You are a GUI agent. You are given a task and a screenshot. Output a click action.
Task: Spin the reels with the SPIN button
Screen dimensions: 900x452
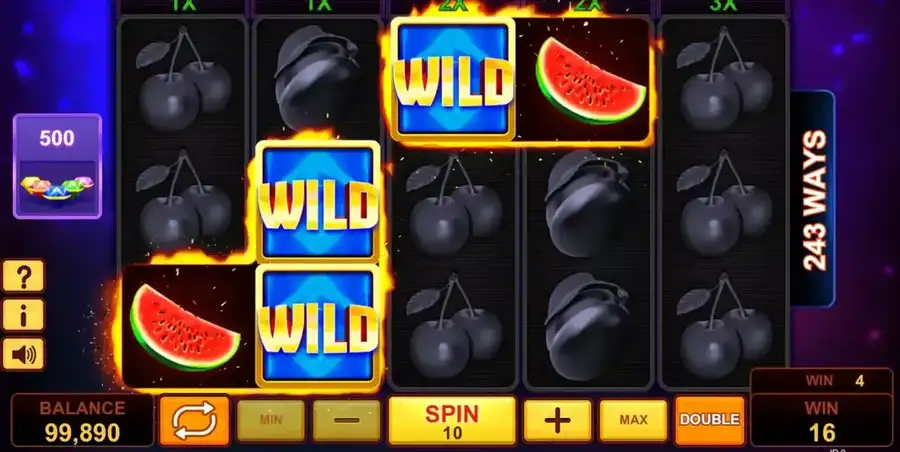tap(452, 420)
